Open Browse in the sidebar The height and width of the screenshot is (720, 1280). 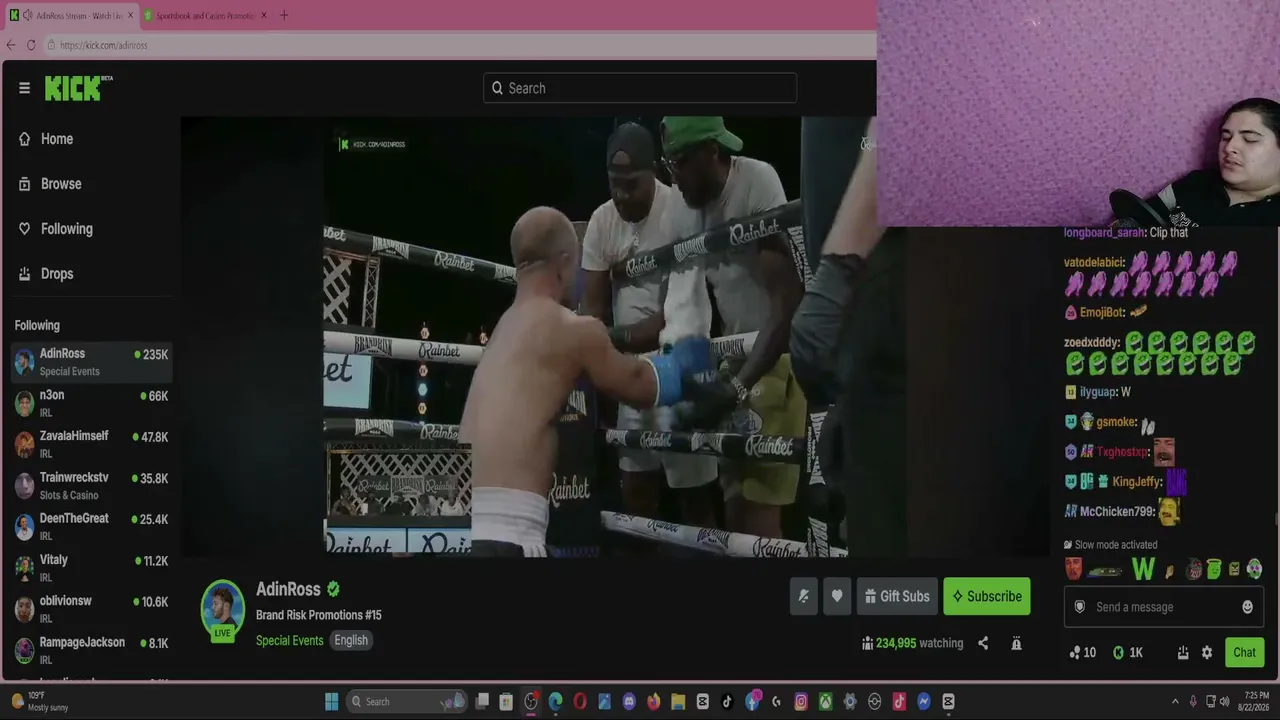pyautogui.click(x=50, y=184)
